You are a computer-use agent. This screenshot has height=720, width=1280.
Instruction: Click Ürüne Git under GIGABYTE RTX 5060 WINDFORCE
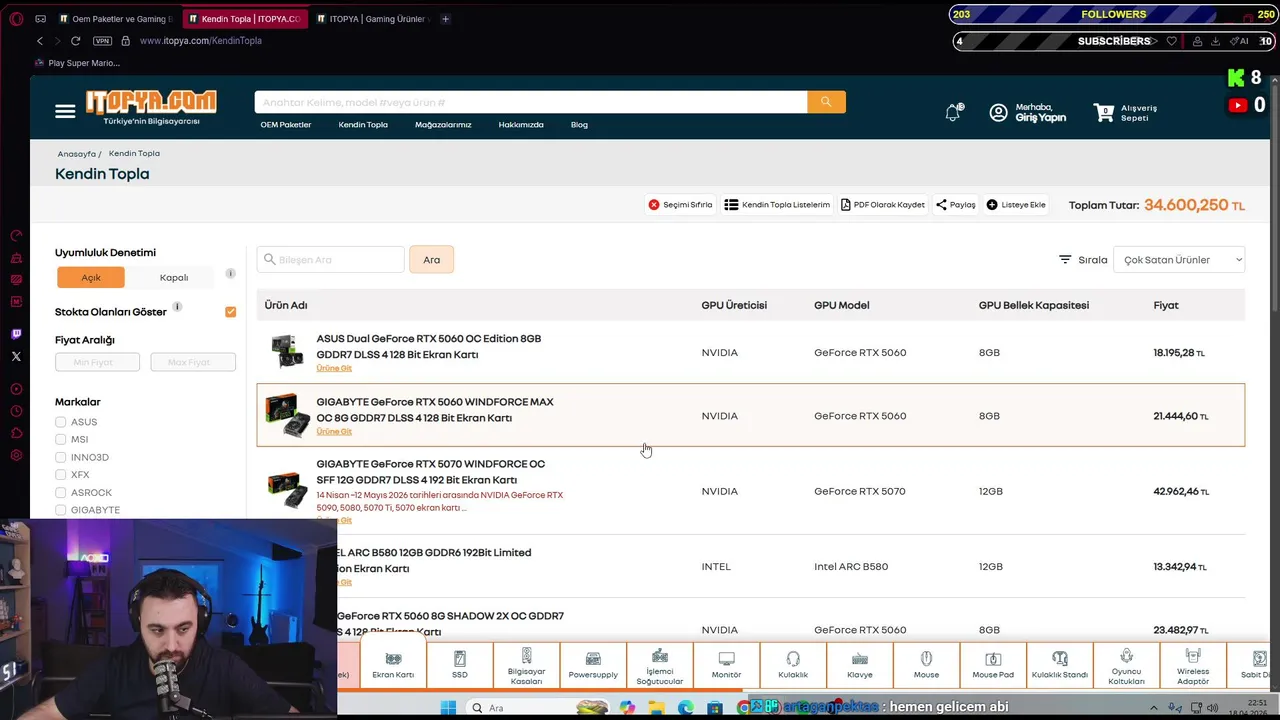[334, 432]
